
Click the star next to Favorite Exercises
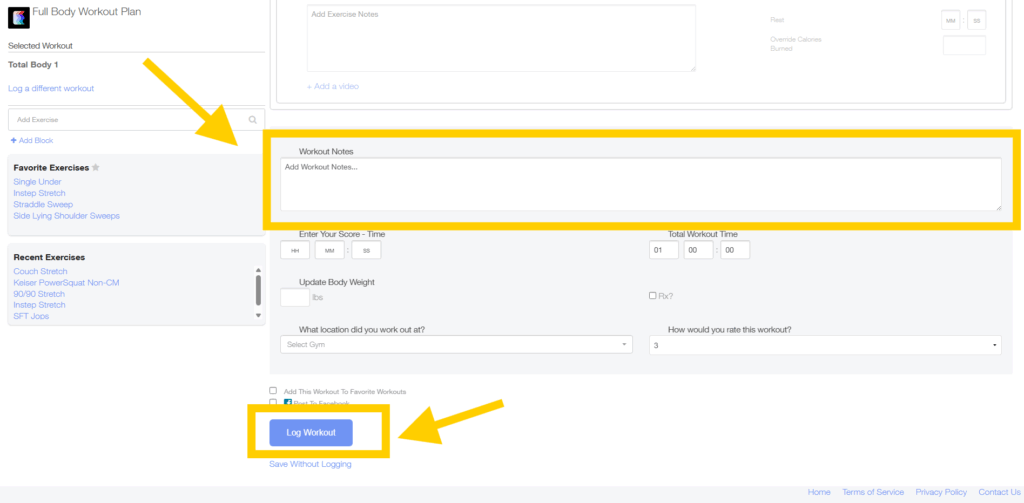click(x=96, y=167)
